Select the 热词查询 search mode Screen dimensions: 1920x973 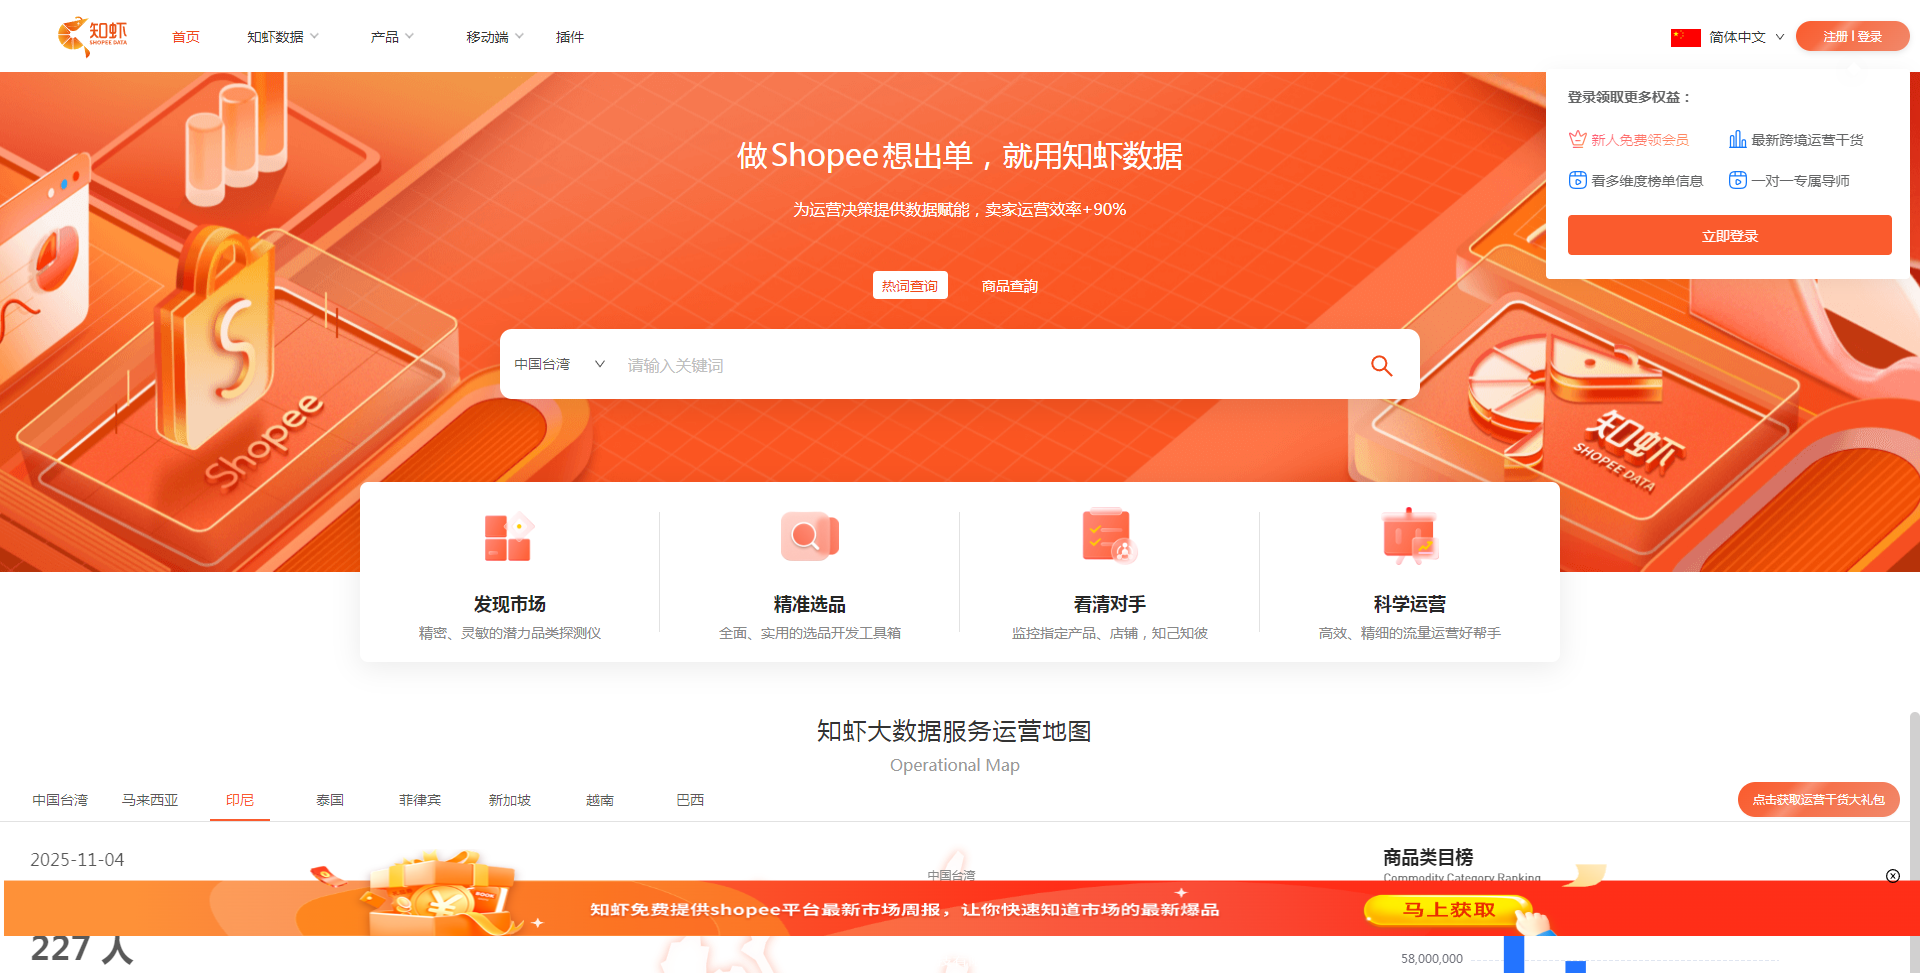(x=909, y=285)
